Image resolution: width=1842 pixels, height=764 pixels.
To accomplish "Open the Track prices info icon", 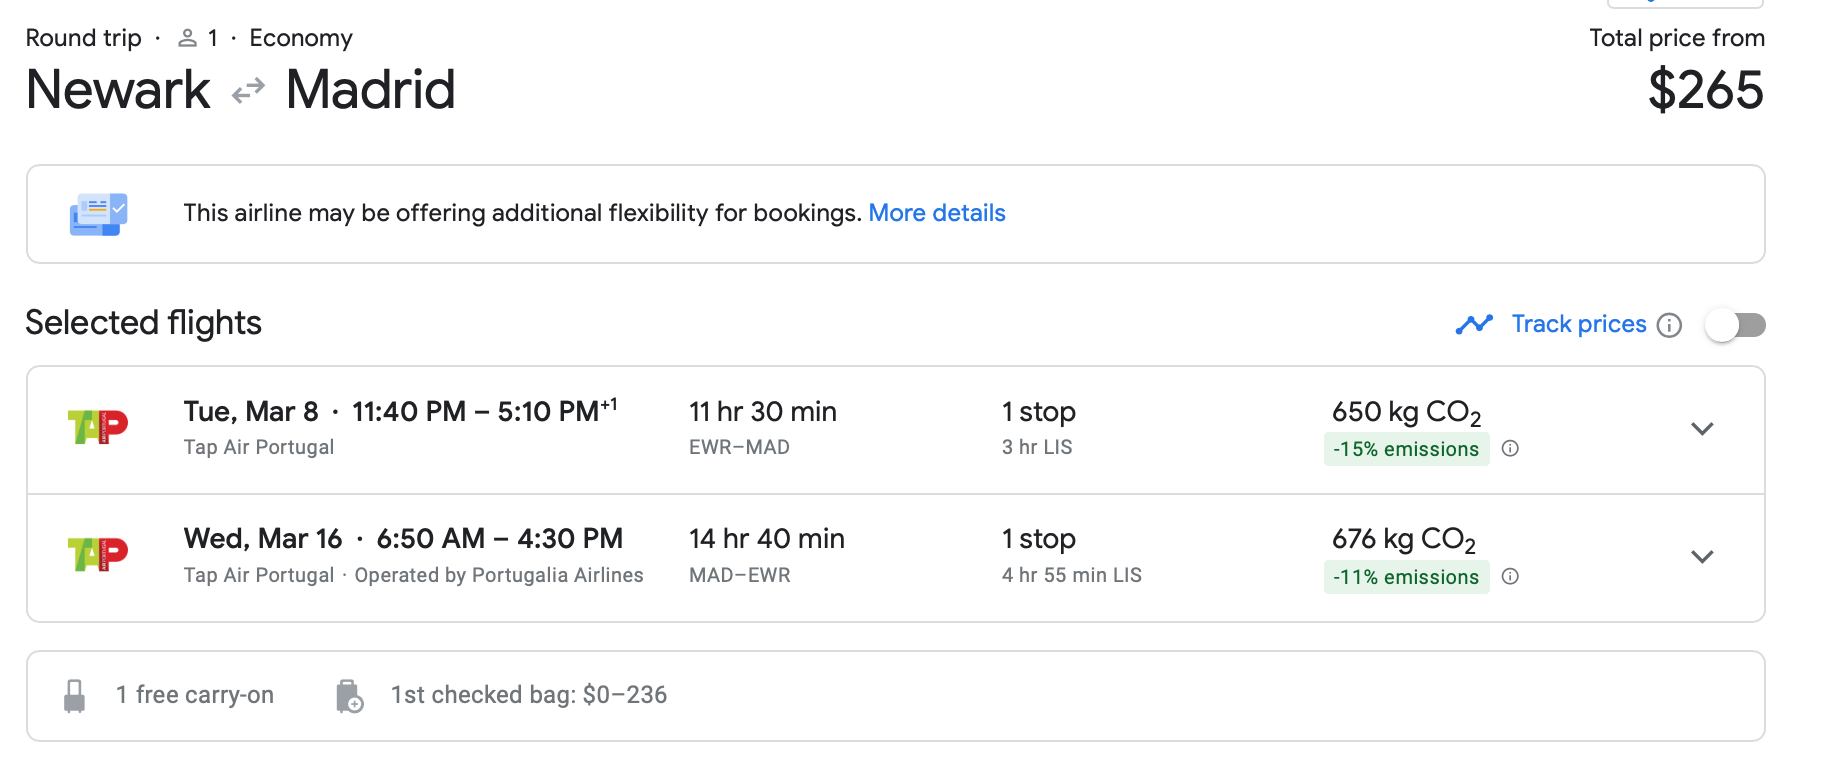I will click(1669, 325).
